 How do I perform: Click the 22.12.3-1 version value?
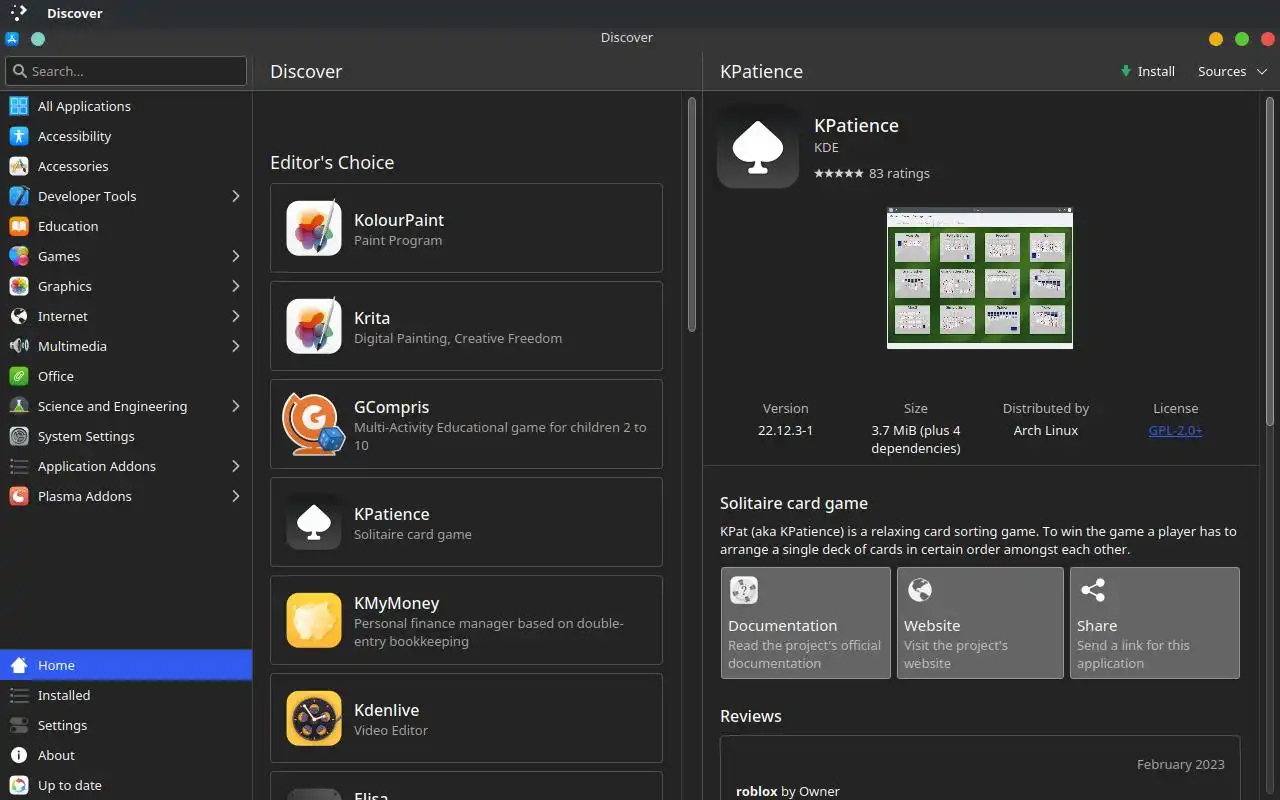tap(785, 430)
